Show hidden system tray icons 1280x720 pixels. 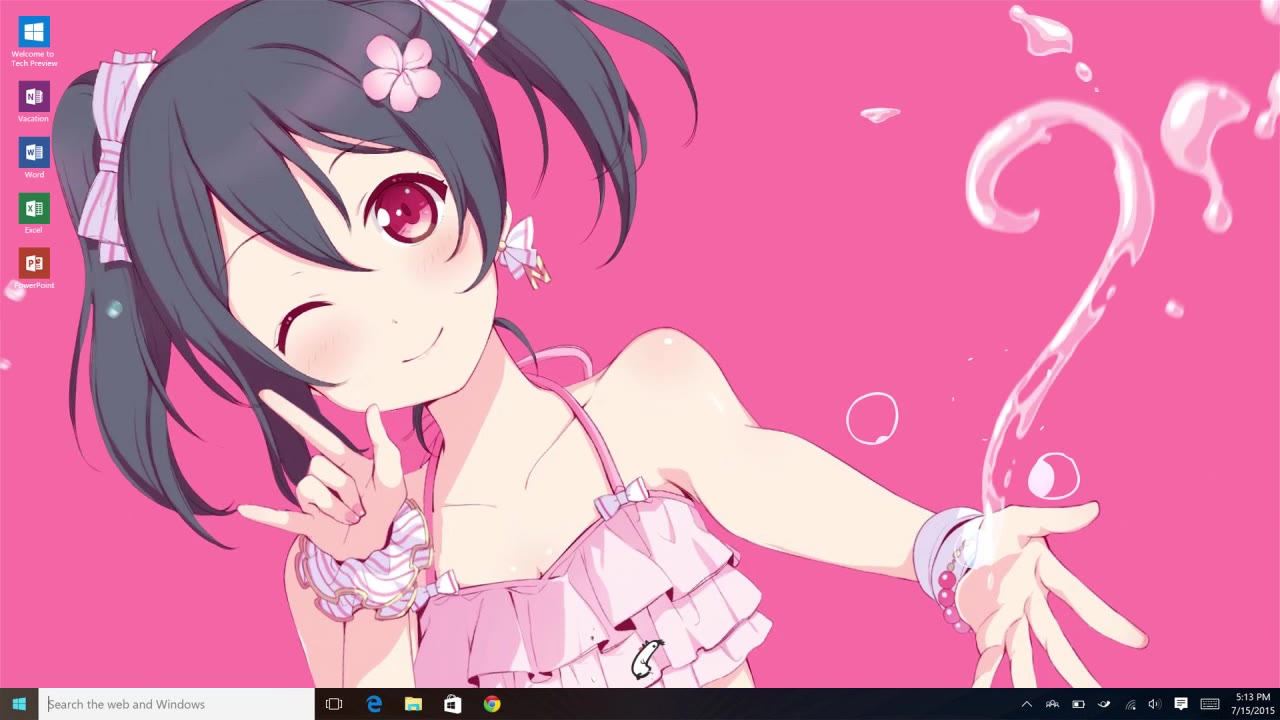(x=1026, y=704)
